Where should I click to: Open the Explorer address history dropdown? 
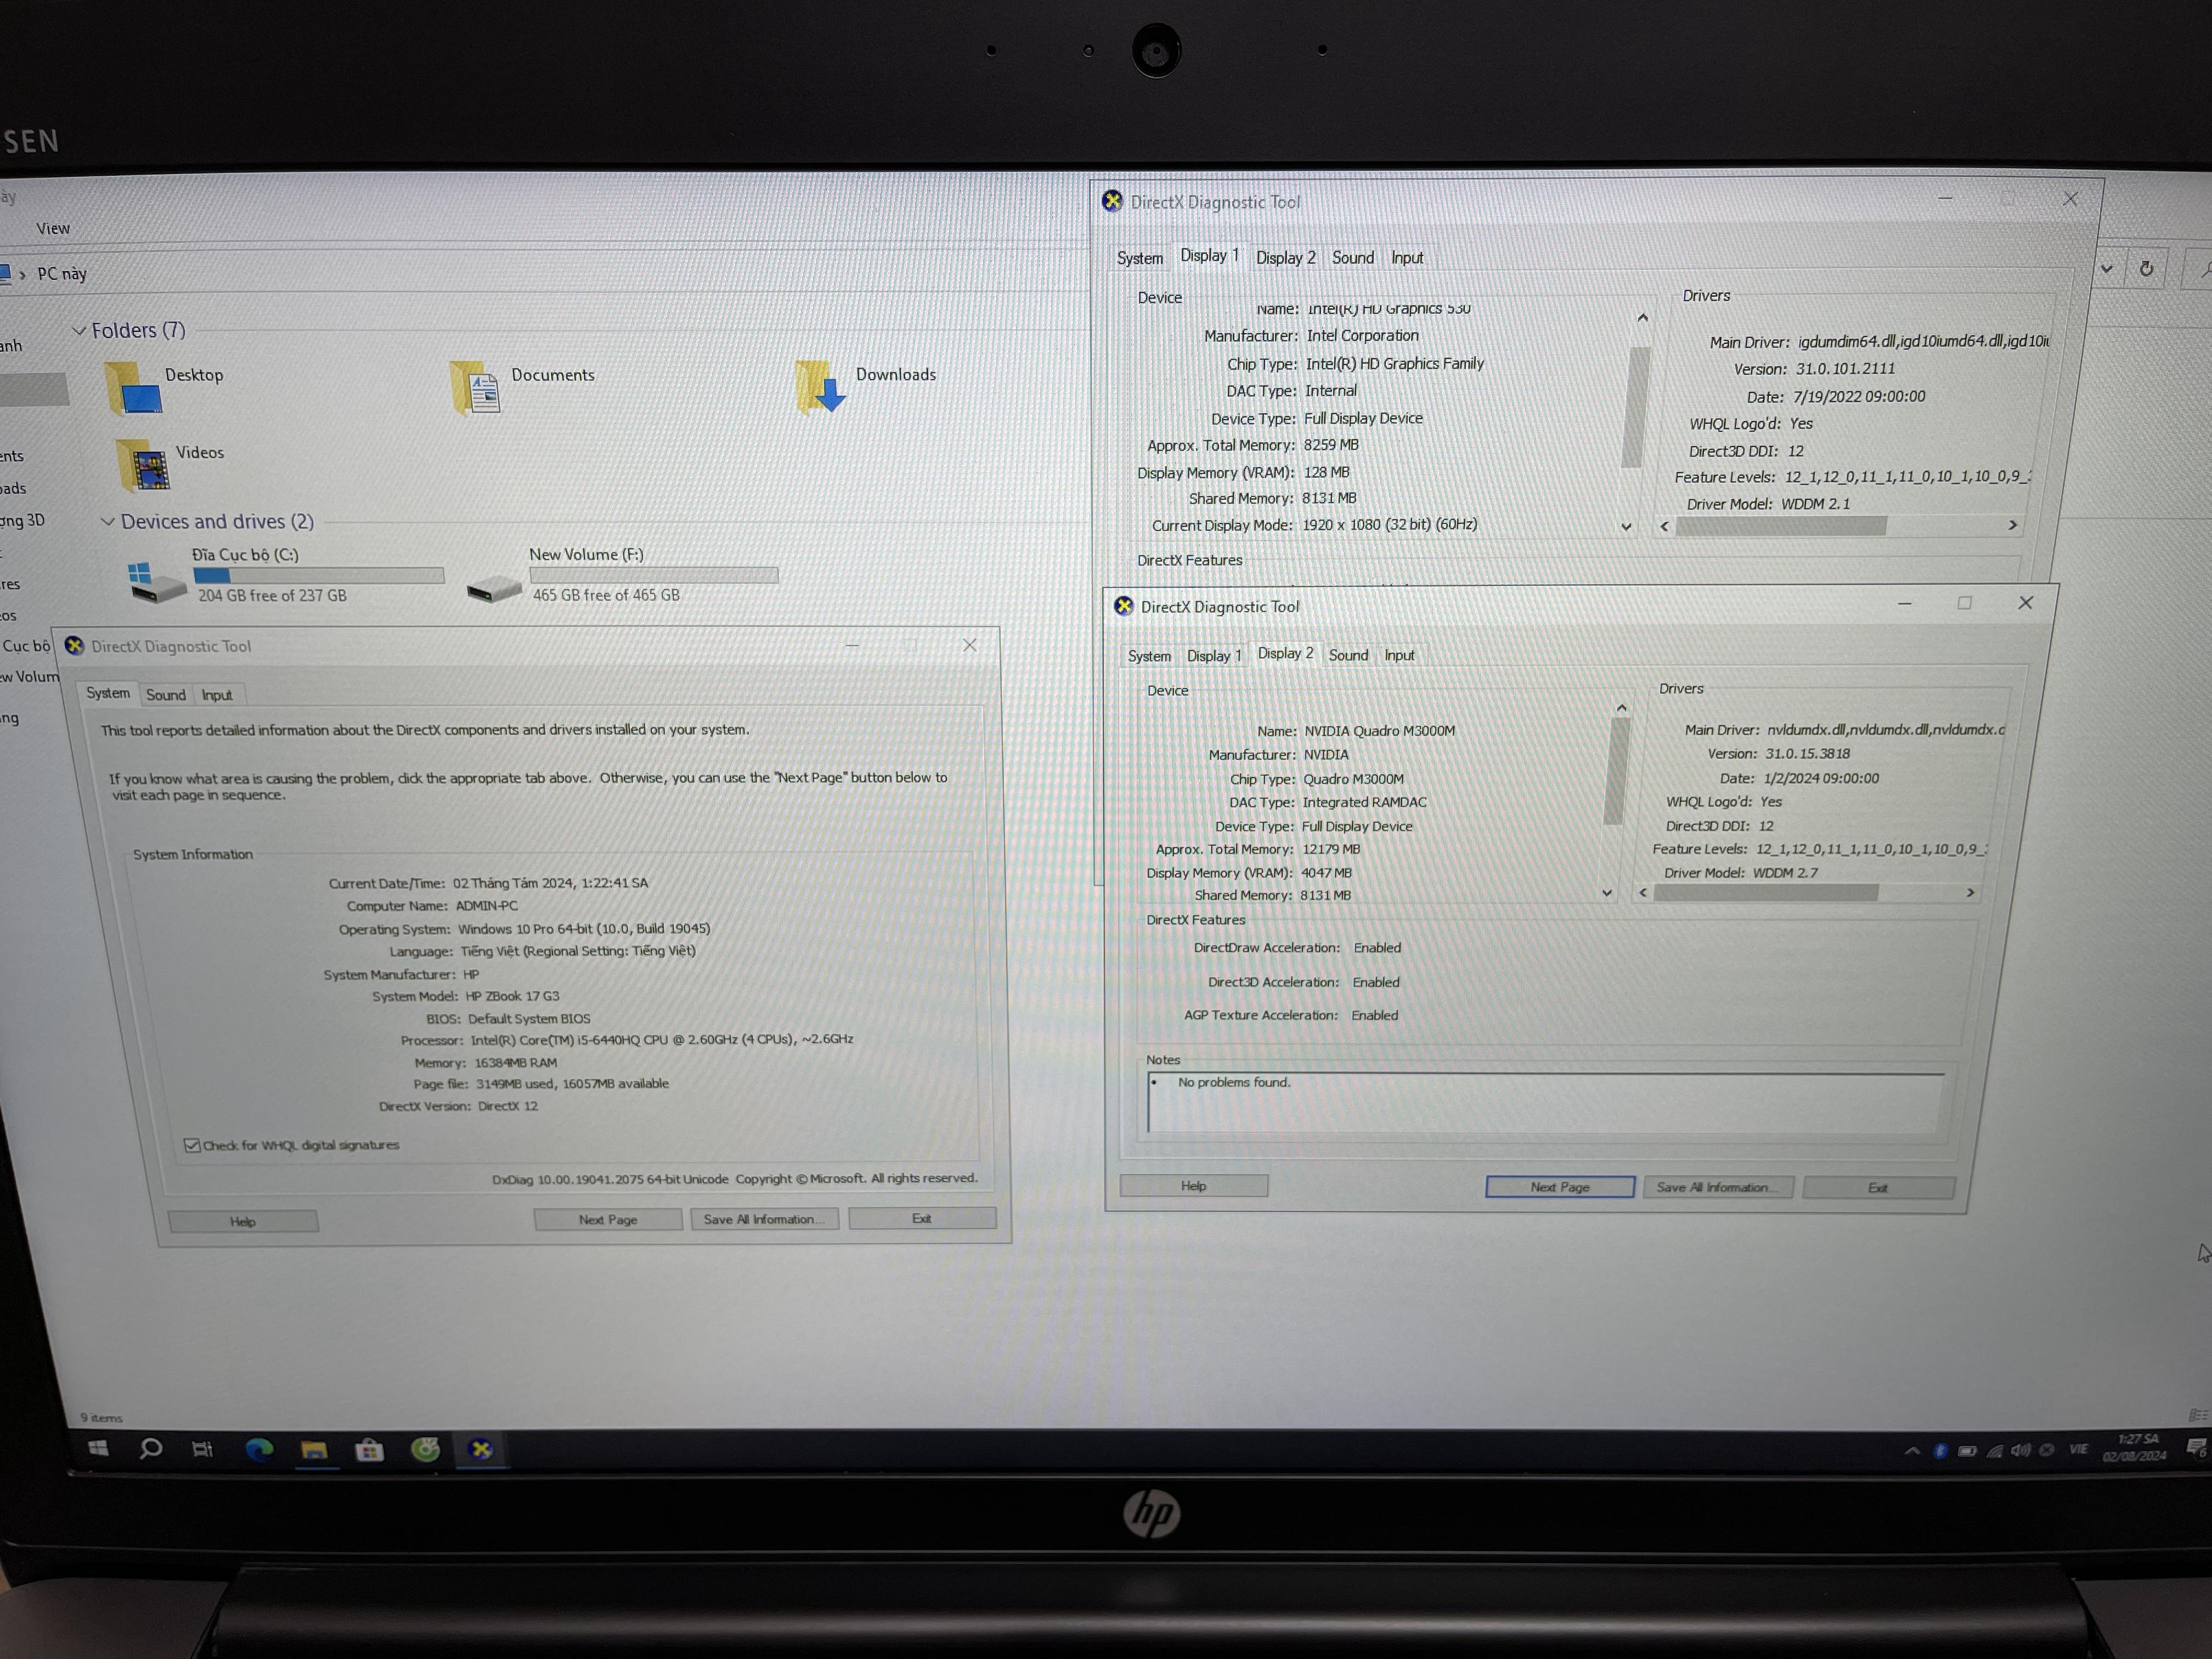(2107, 269)
